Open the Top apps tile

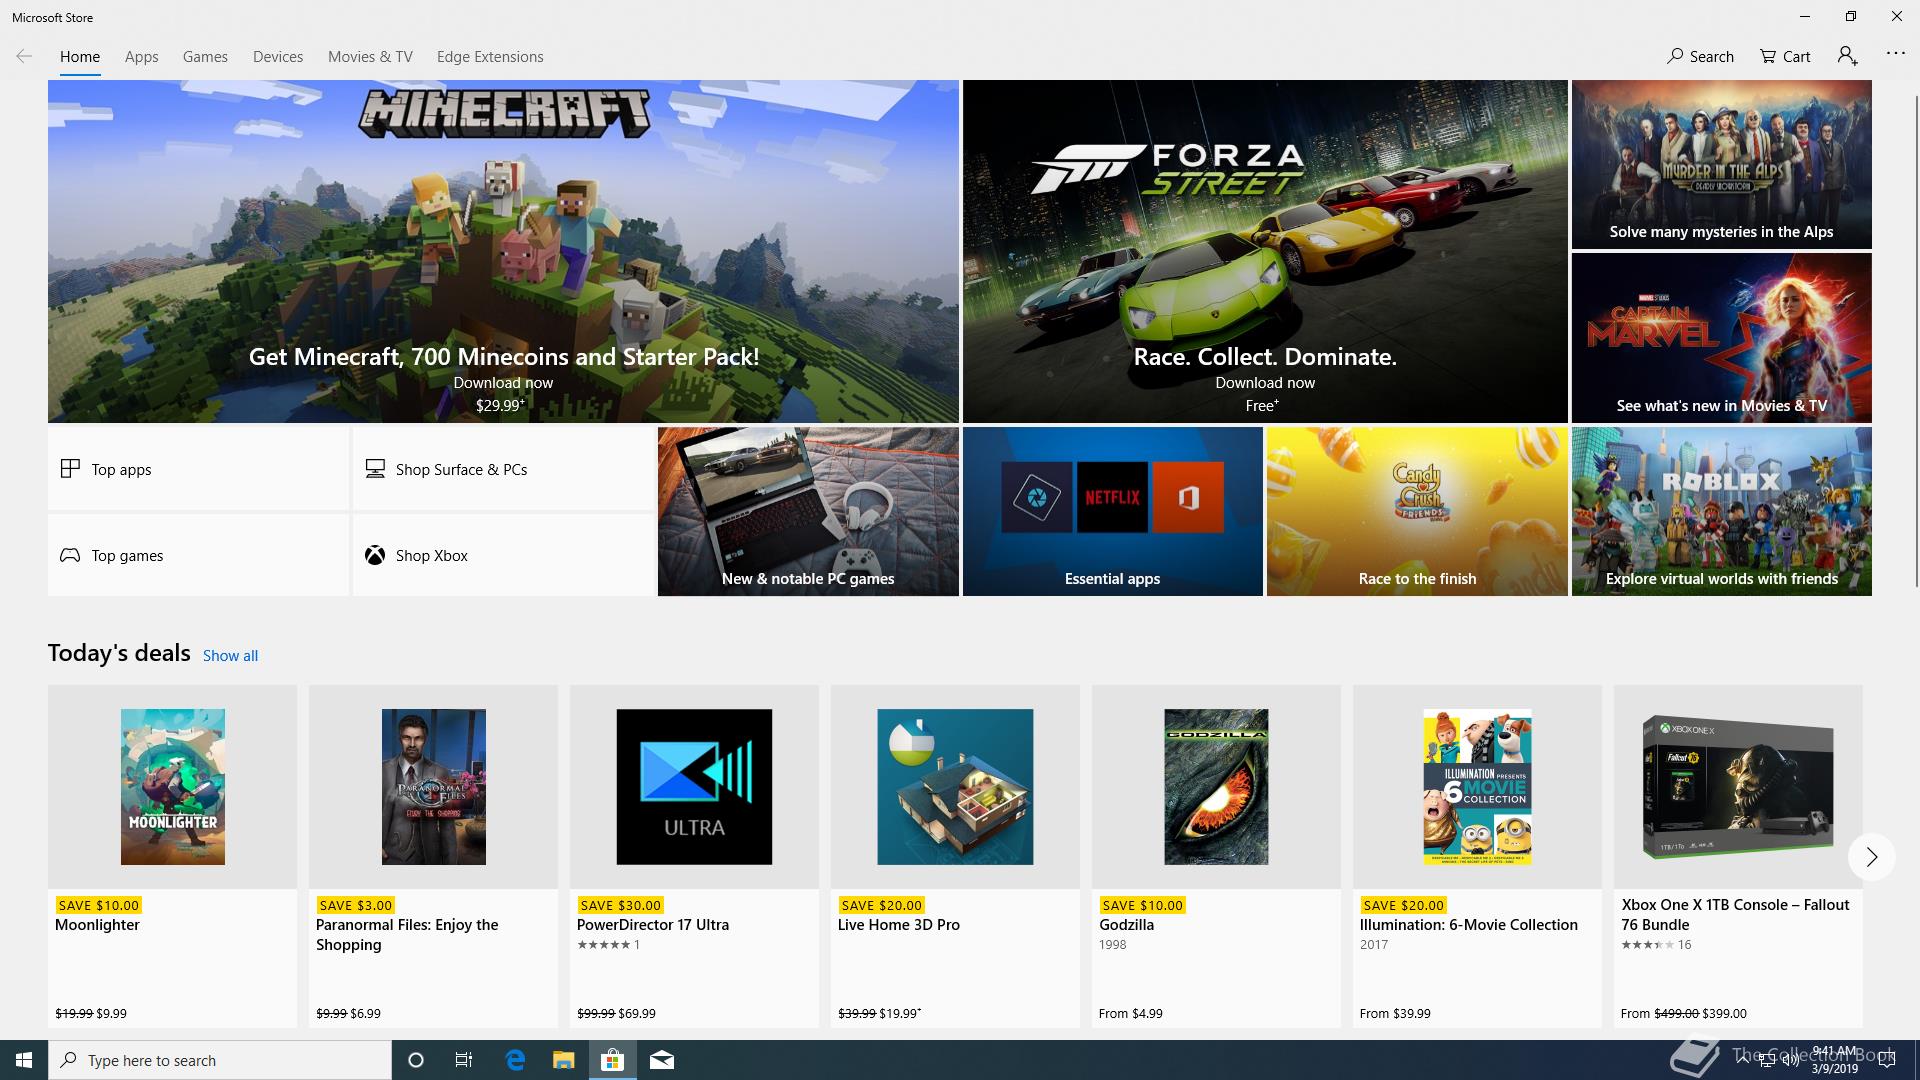tap(198, 469)
